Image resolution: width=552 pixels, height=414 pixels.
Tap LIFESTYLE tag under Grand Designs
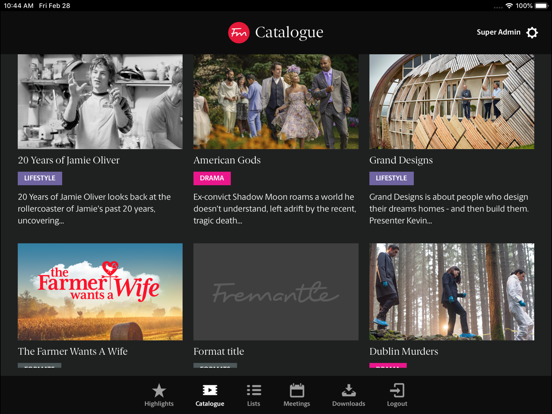click(391, 178)
